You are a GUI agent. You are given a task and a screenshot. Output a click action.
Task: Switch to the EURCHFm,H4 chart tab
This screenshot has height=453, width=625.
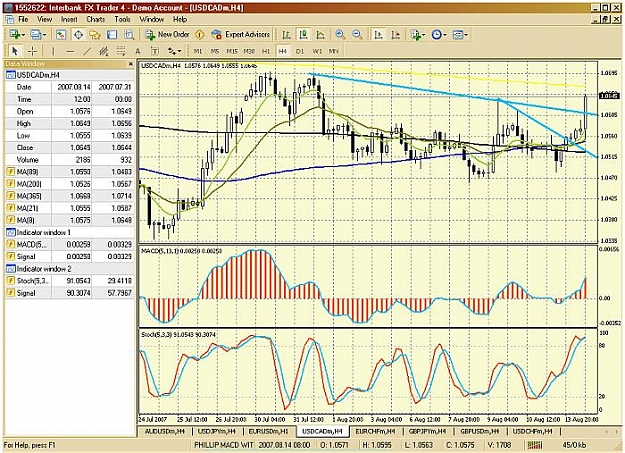click(375, 431)
